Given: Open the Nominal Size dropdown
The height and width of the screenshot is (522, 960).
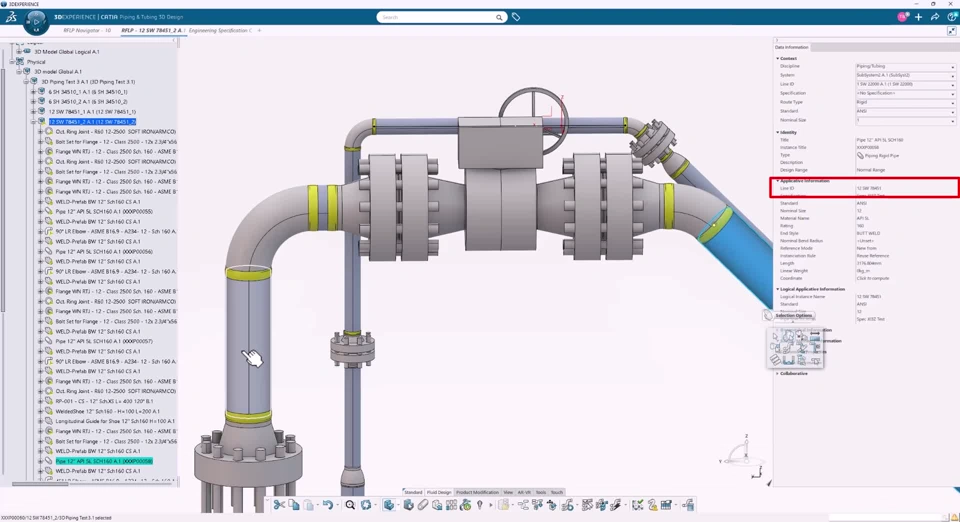Looking at the screenshot, I should pos(905,120).
